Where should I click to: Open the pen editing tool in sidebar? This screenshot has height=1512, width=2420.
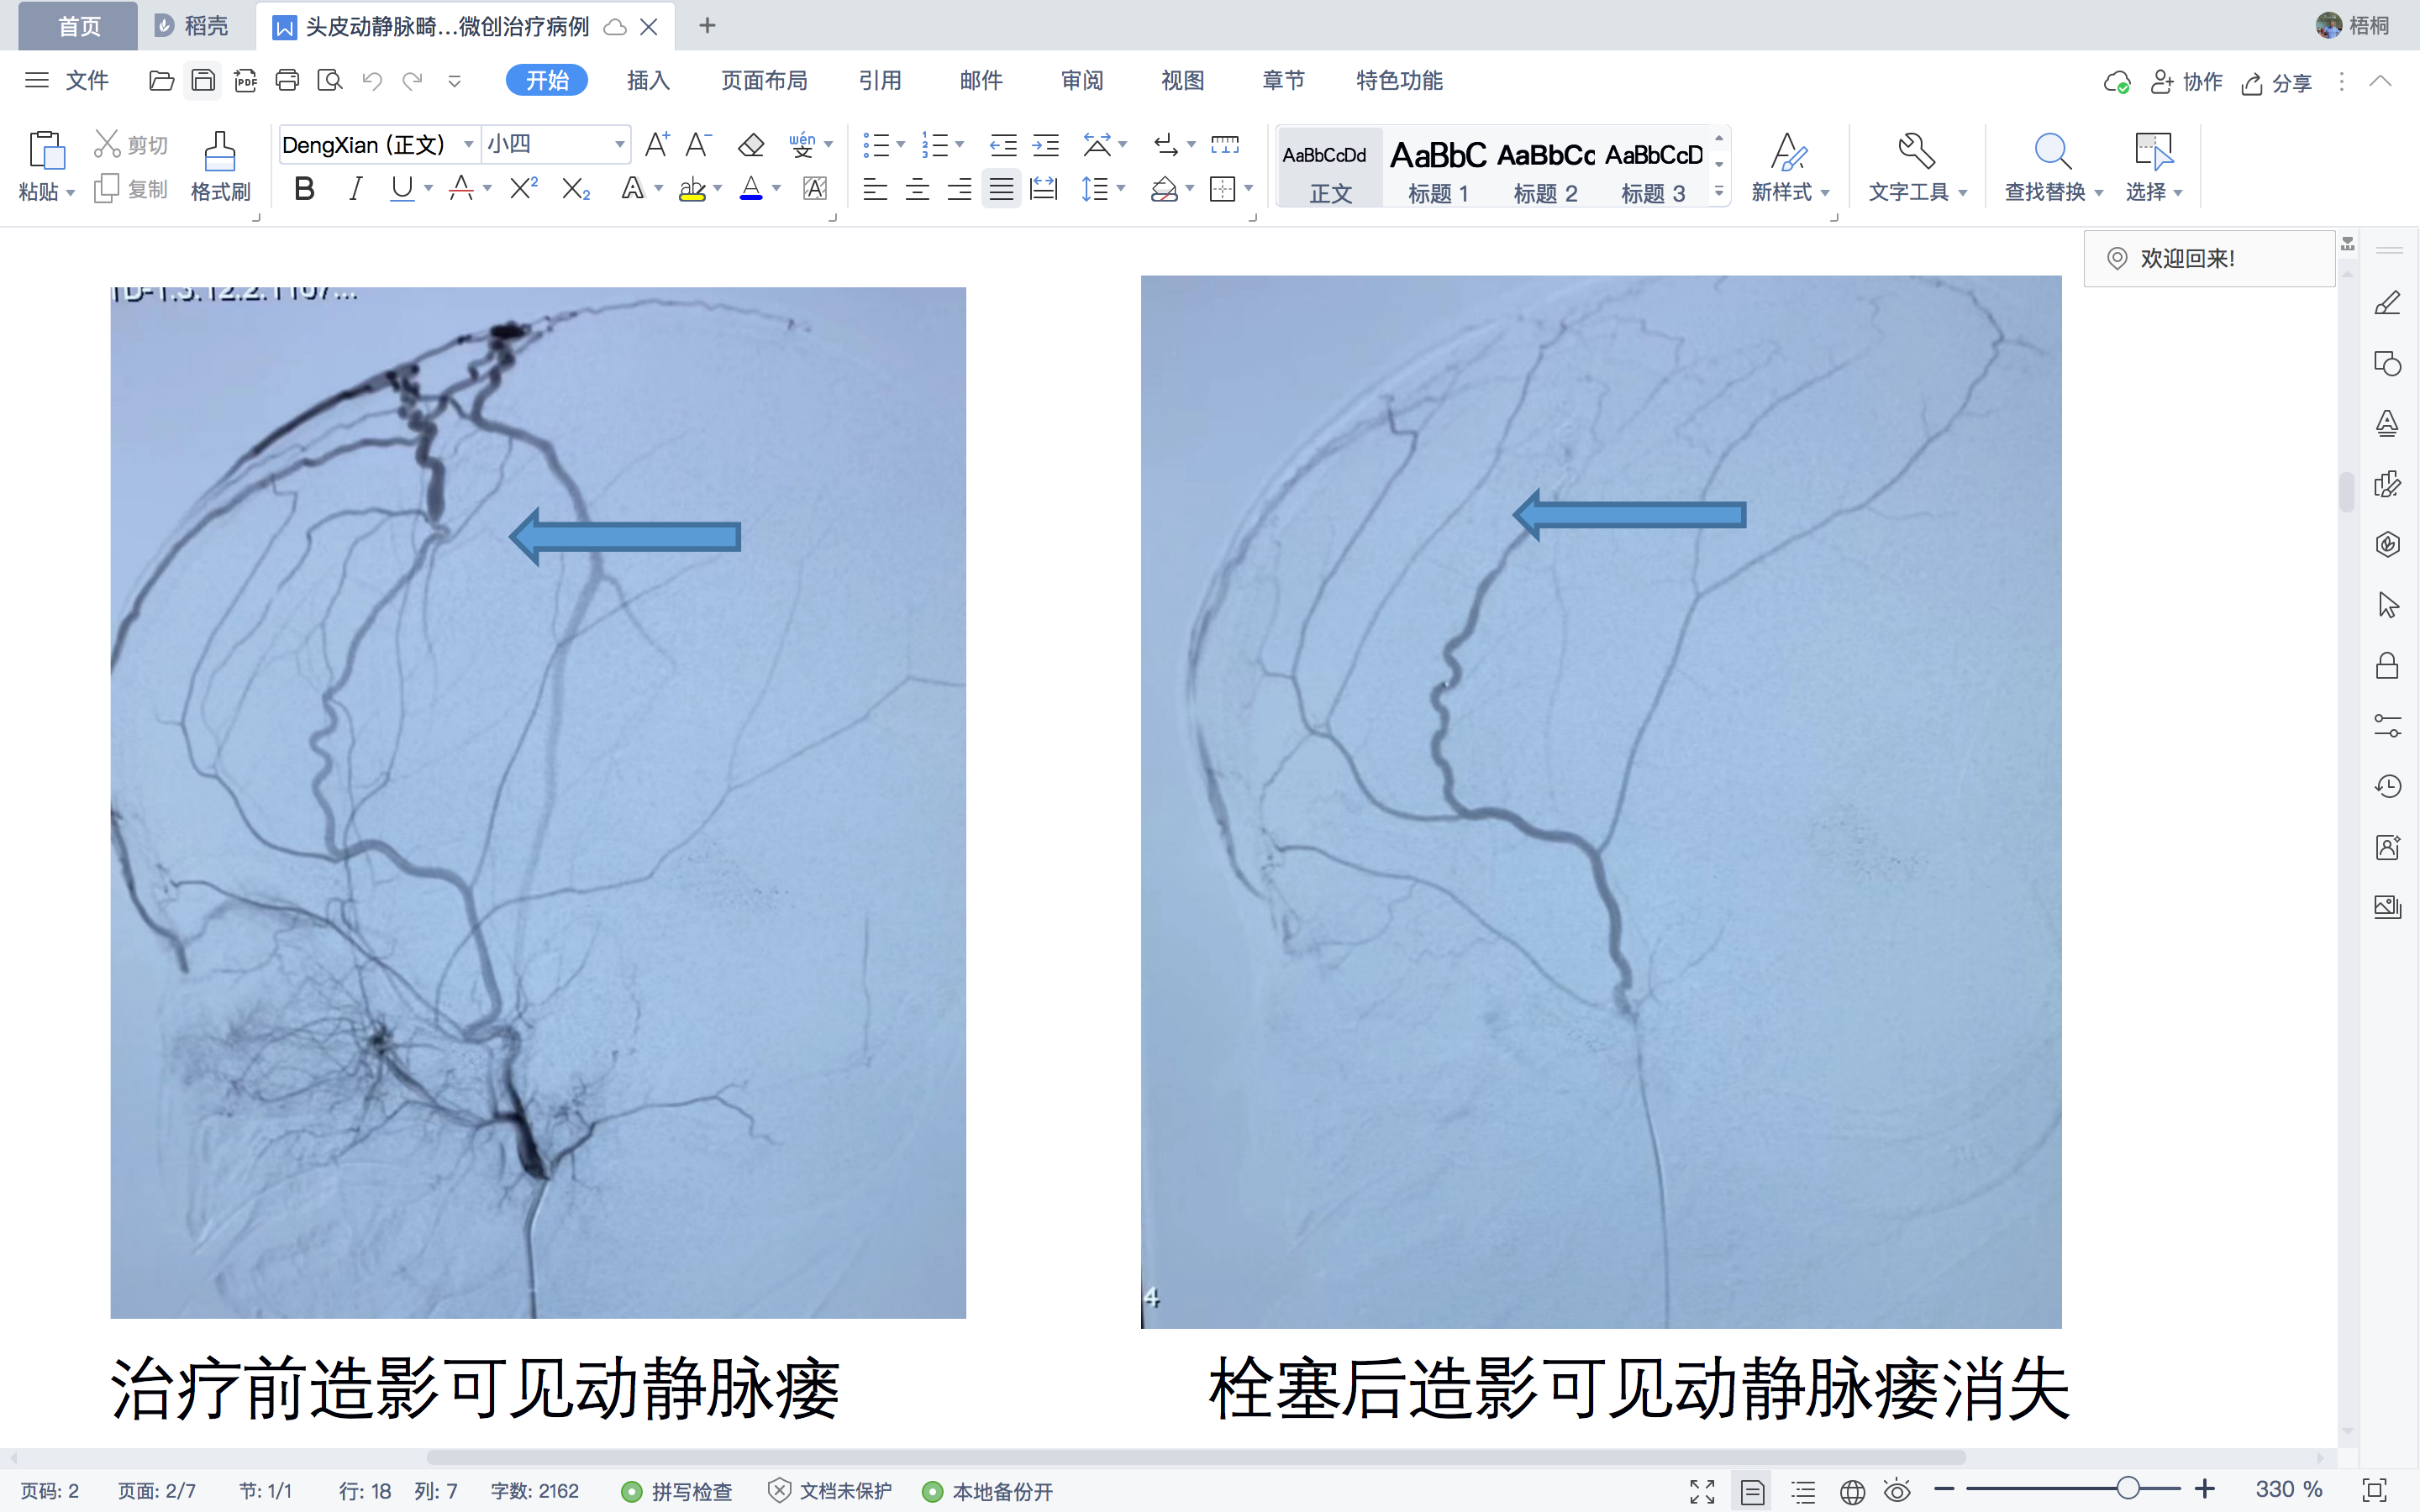(x=2388, y=303)
